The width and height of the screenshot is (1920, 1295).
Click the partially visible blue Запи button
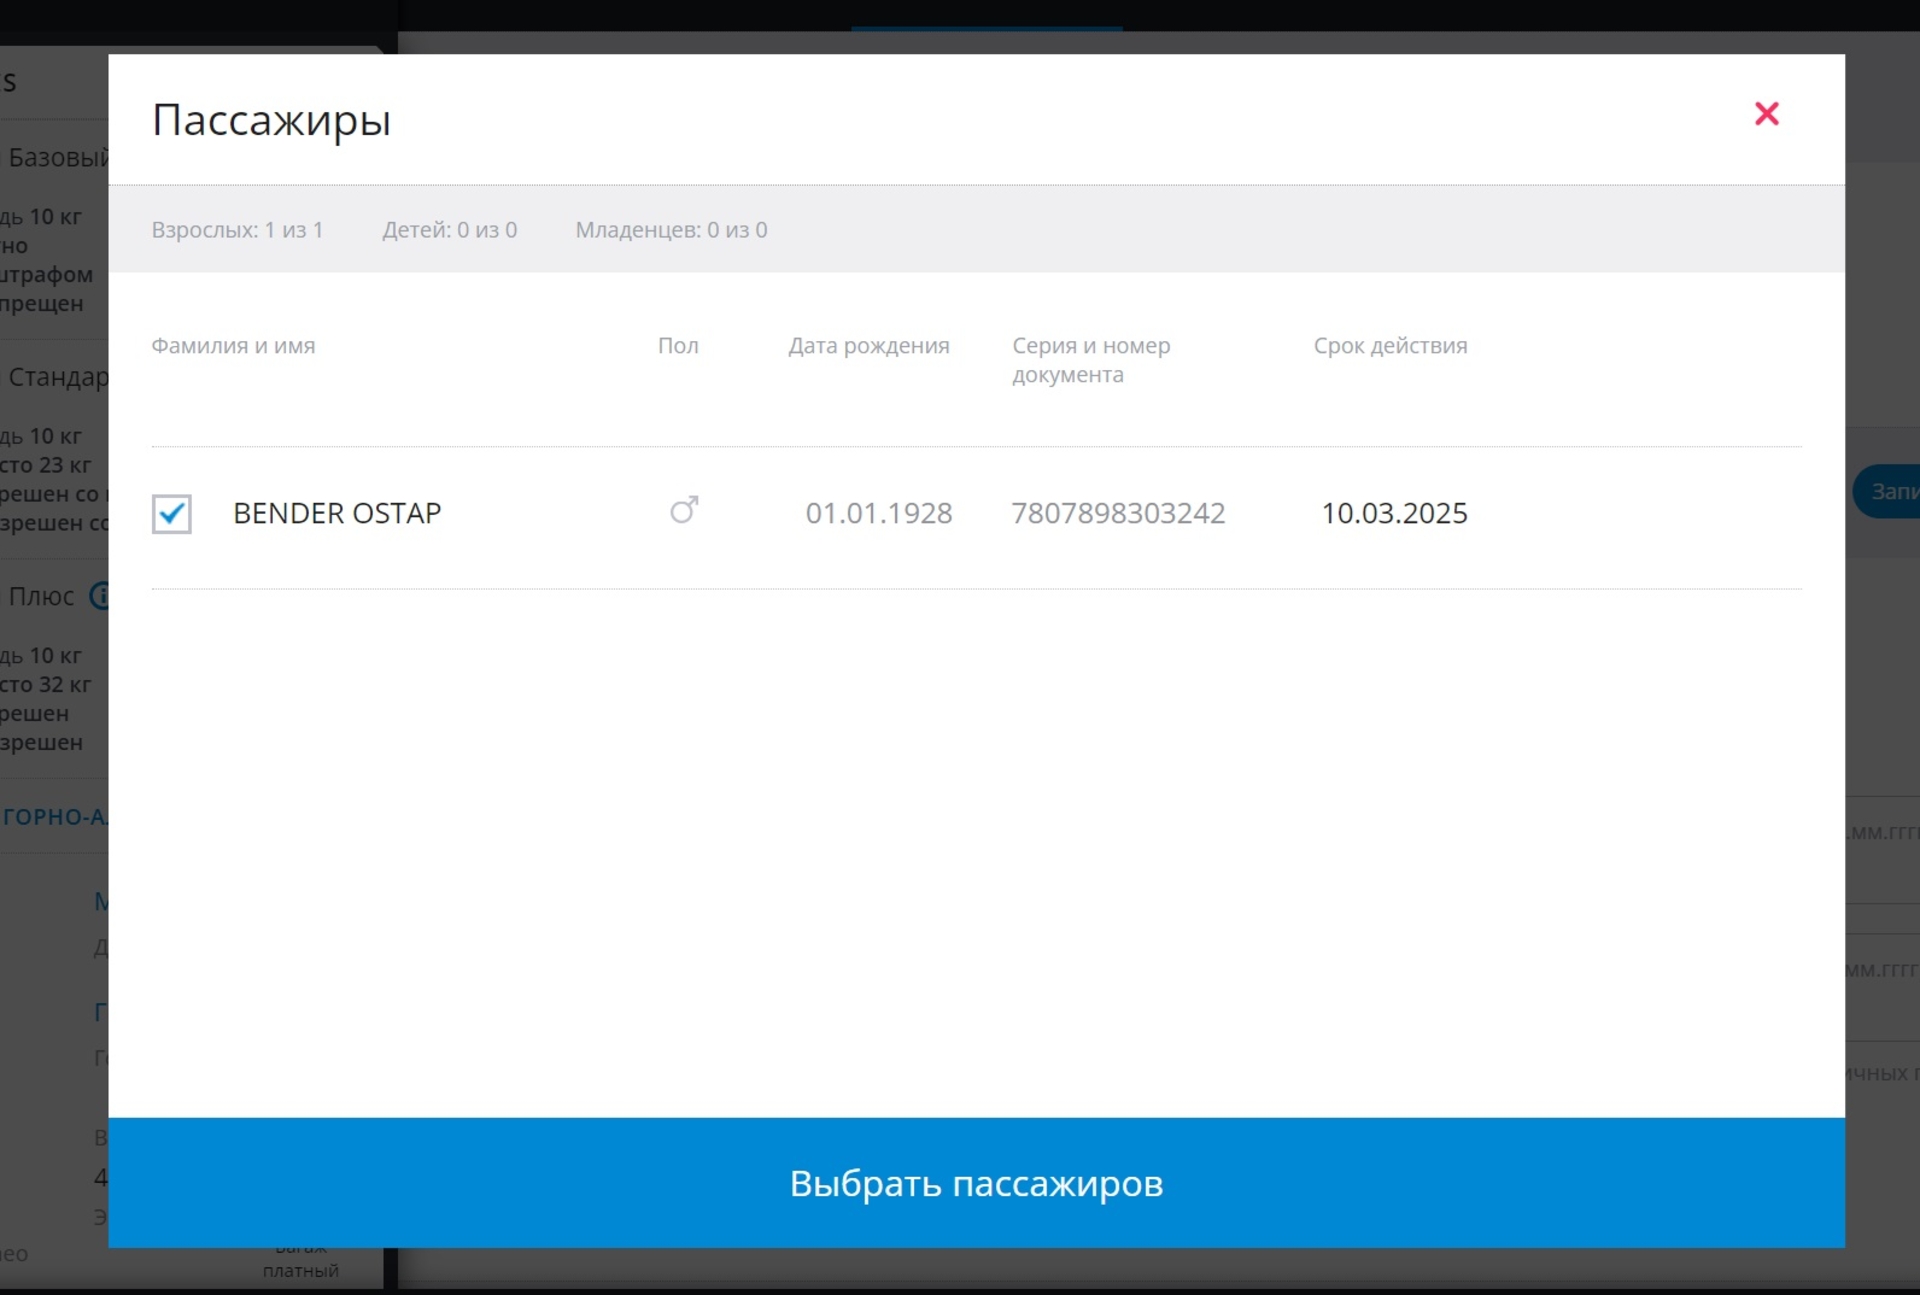(1886, 491)
